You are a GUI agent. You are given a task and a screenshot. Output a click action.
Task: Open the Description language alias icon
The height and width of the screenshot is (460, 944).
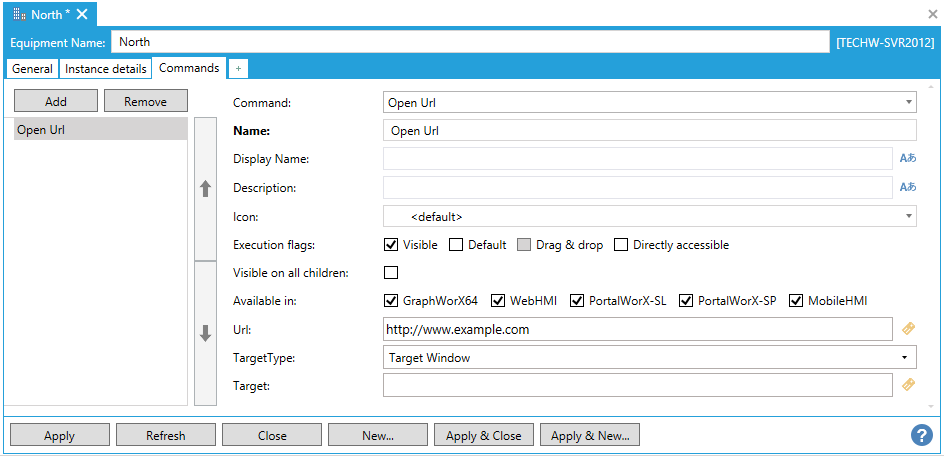pos(907,187)
